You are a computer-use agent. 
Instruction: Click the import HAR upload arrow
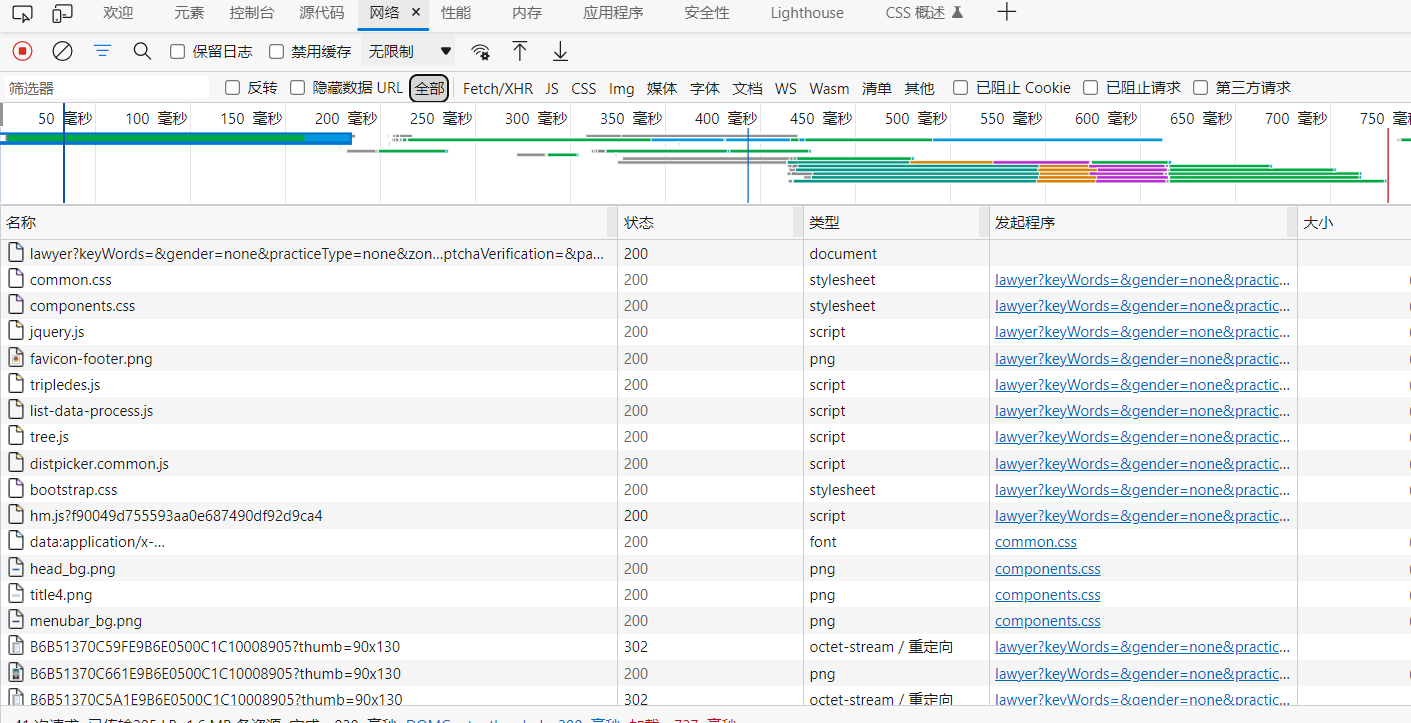point(520,51)
